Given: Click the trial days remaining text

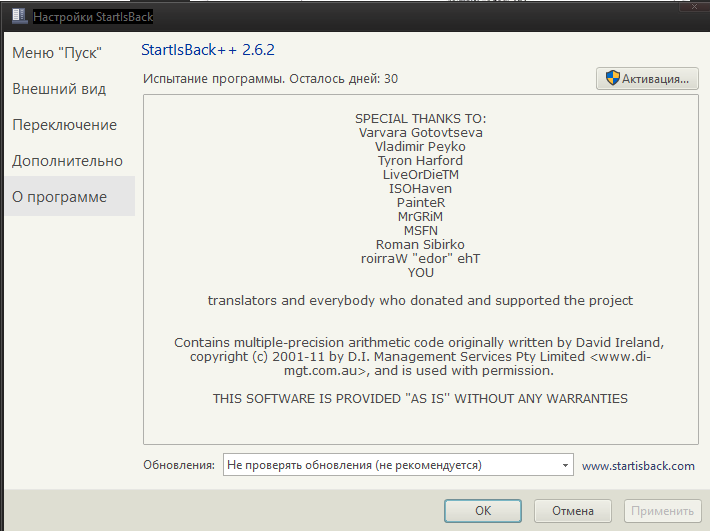Looking at the screenshot, I should pos(270,79).
